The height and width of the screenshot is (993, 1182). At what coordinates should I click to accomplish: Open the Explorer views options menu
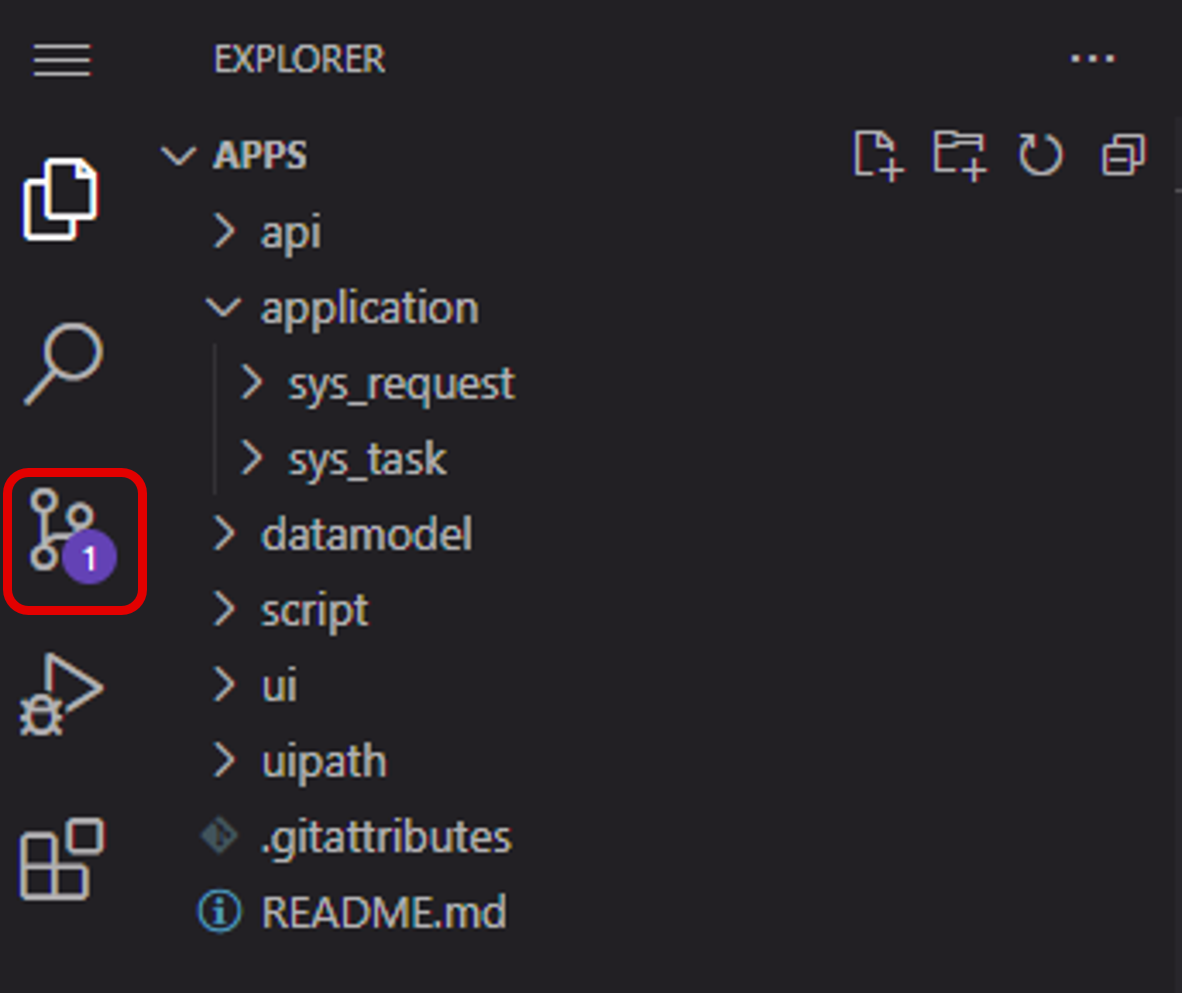(x=1093, y=58)
